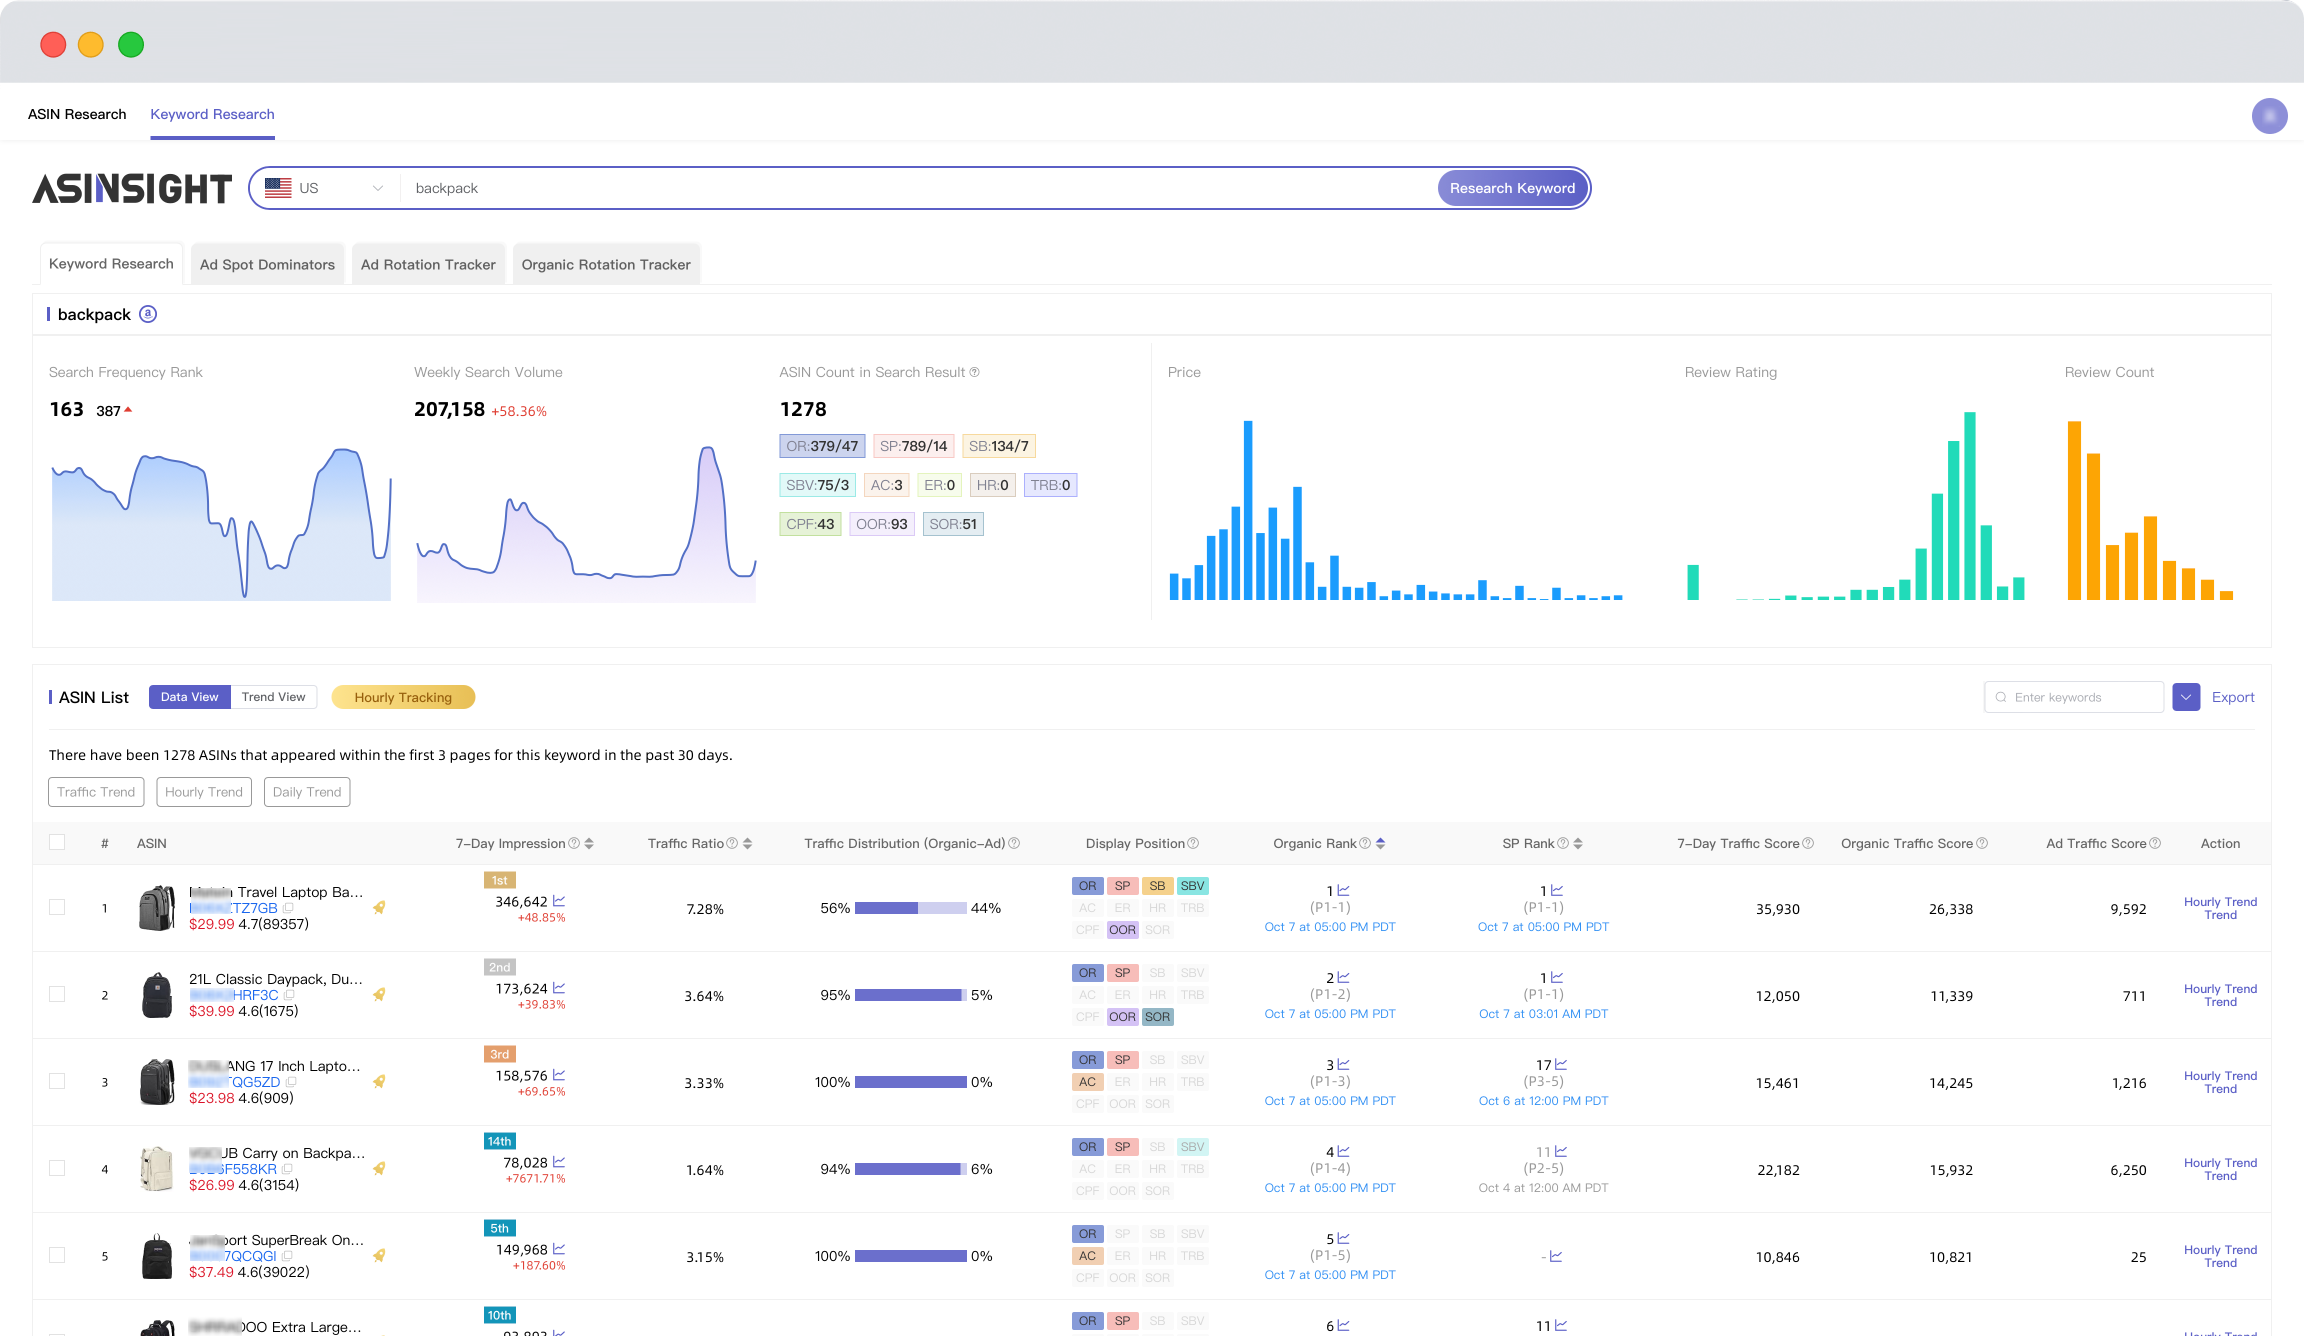This screenshot has height=1336, width=2304.
Task: Switch to the Ad Spot Dominators tab
Action: click(267, 264)
